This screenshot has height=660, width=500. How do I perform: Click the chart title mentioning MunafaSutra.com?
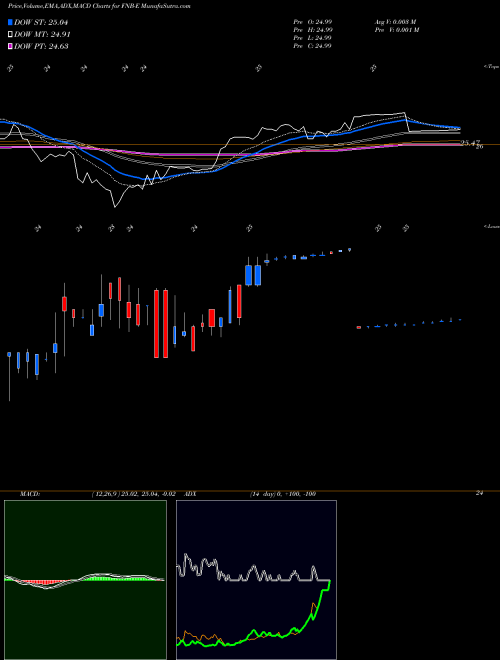pos(99,7)
